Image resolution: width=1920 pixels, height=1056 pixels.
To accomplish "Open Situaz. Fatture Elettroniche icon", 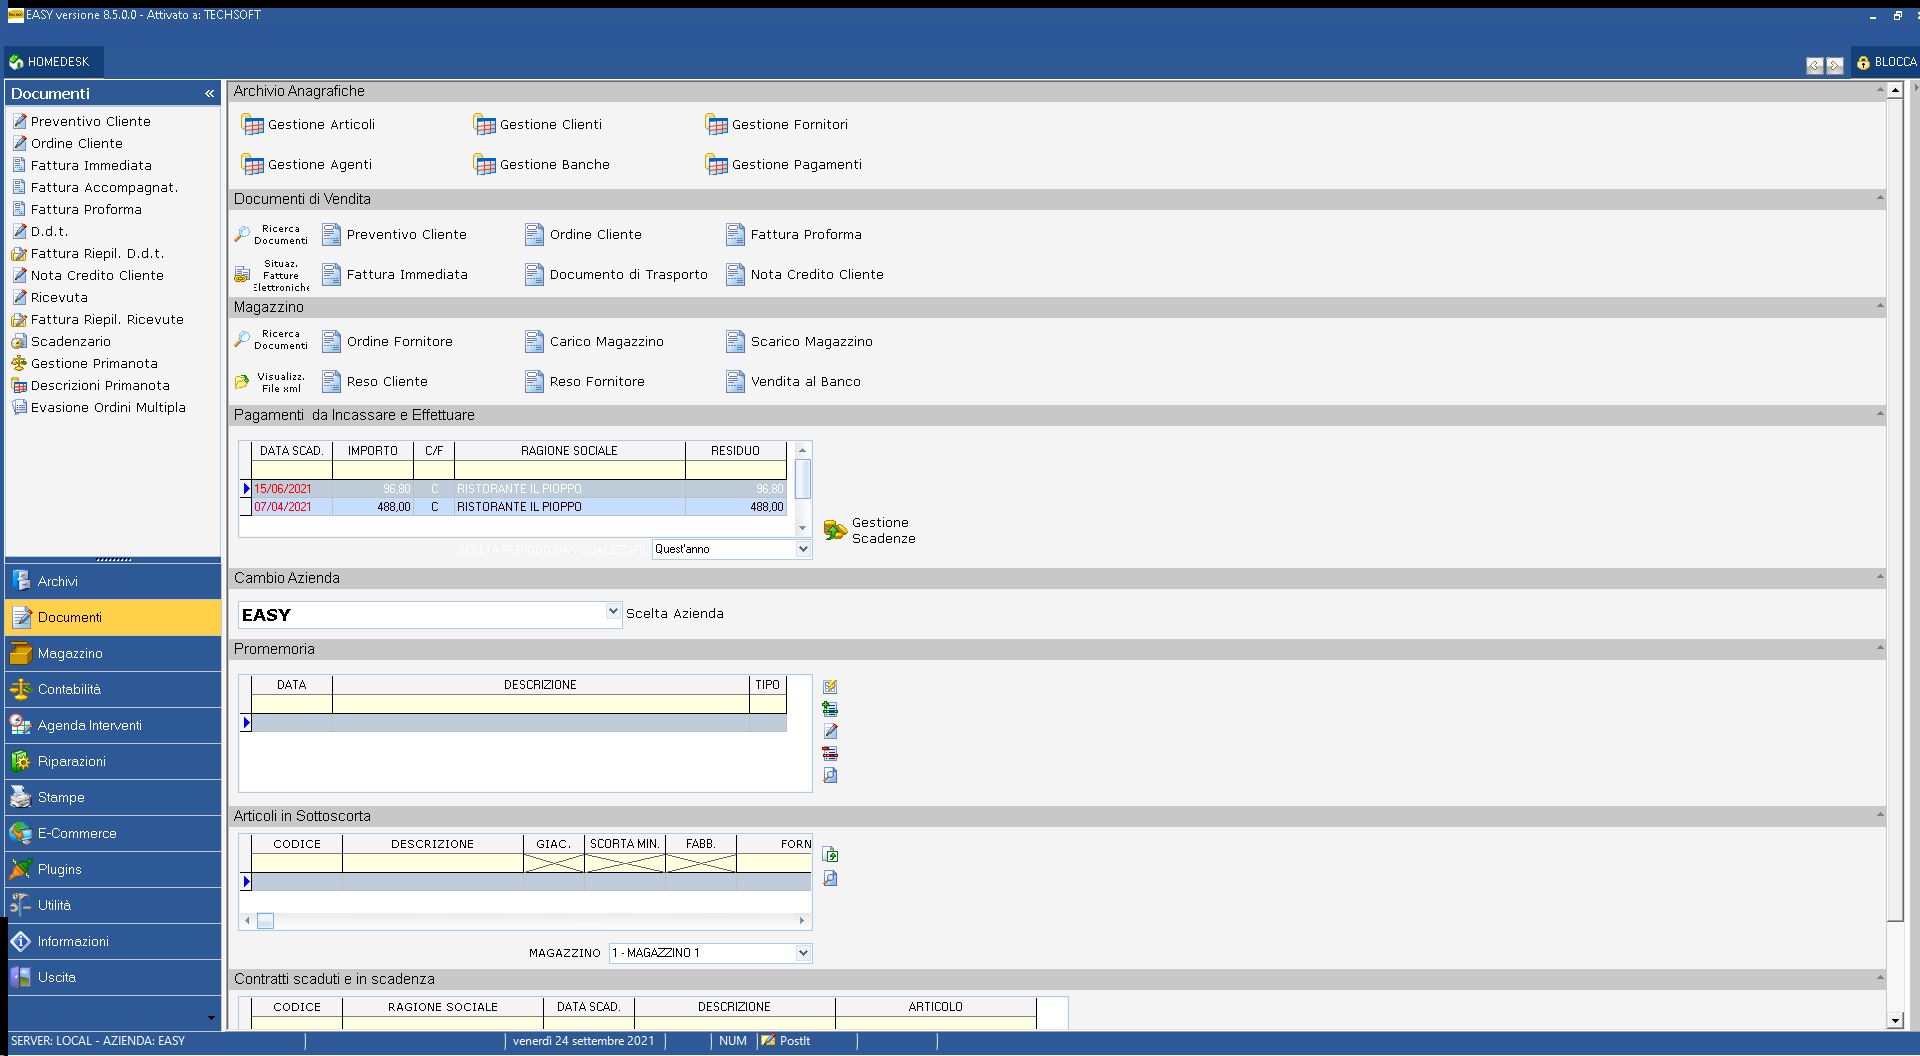I will [271, 275].
